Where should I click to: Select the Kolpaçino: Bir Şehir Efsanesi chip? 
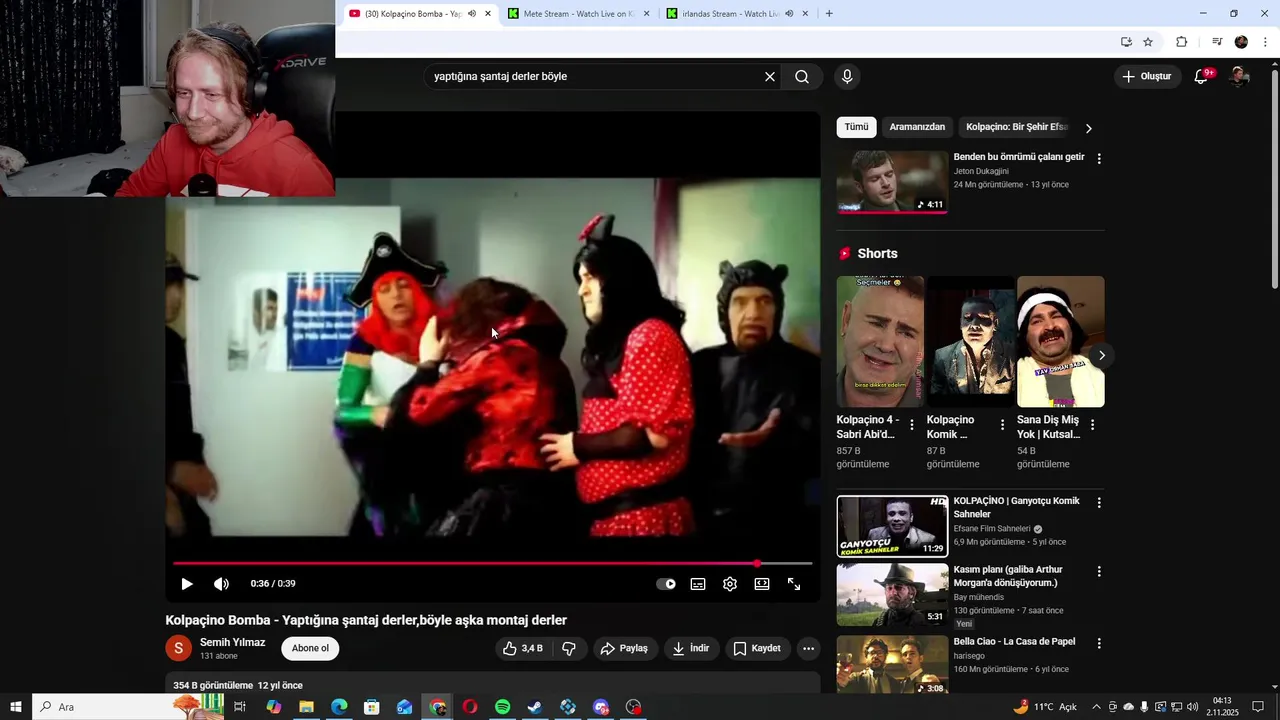[x=1017, y=127]
